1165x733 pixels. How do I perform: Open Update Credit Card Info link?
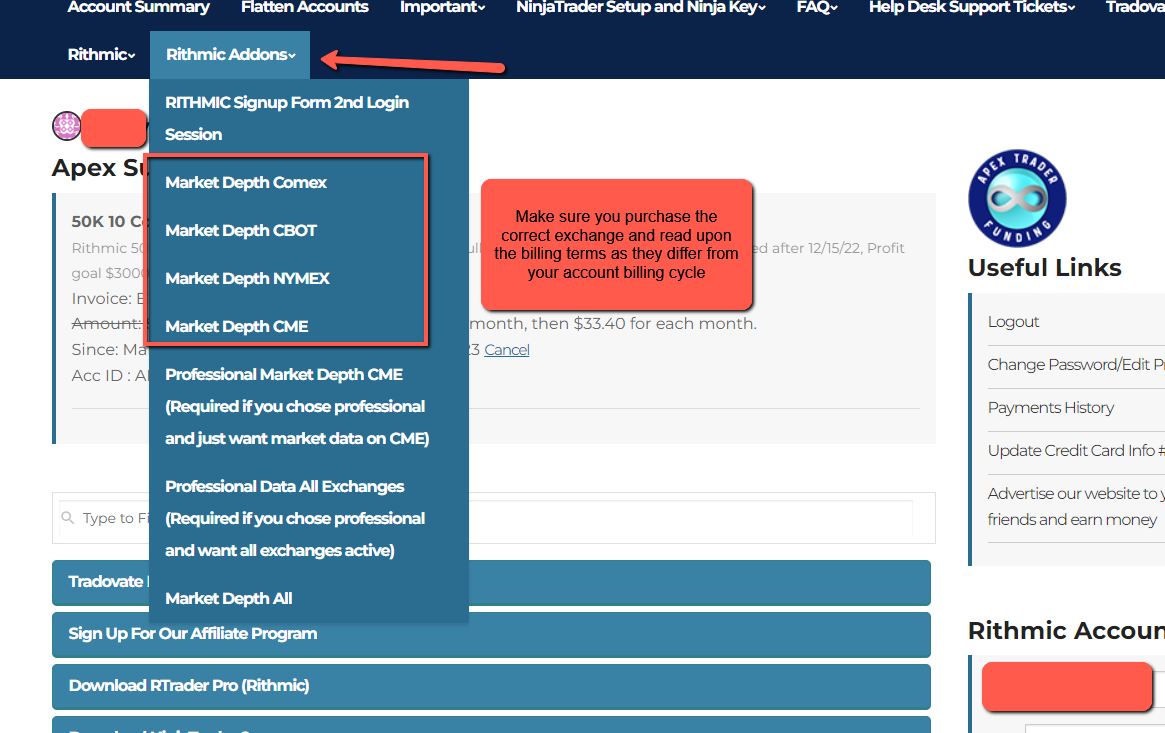pyautogui.click(x=1076, y=451)
